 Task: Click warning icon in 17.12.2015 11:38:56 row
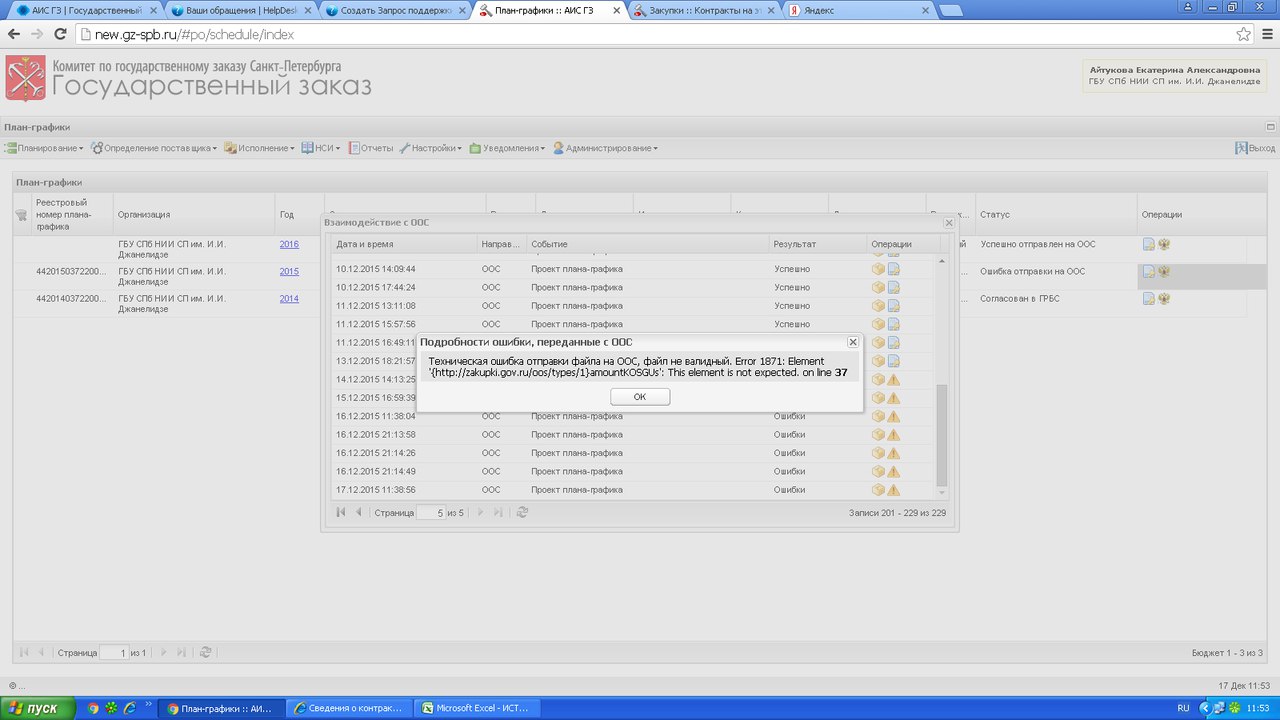click(894, 490)
